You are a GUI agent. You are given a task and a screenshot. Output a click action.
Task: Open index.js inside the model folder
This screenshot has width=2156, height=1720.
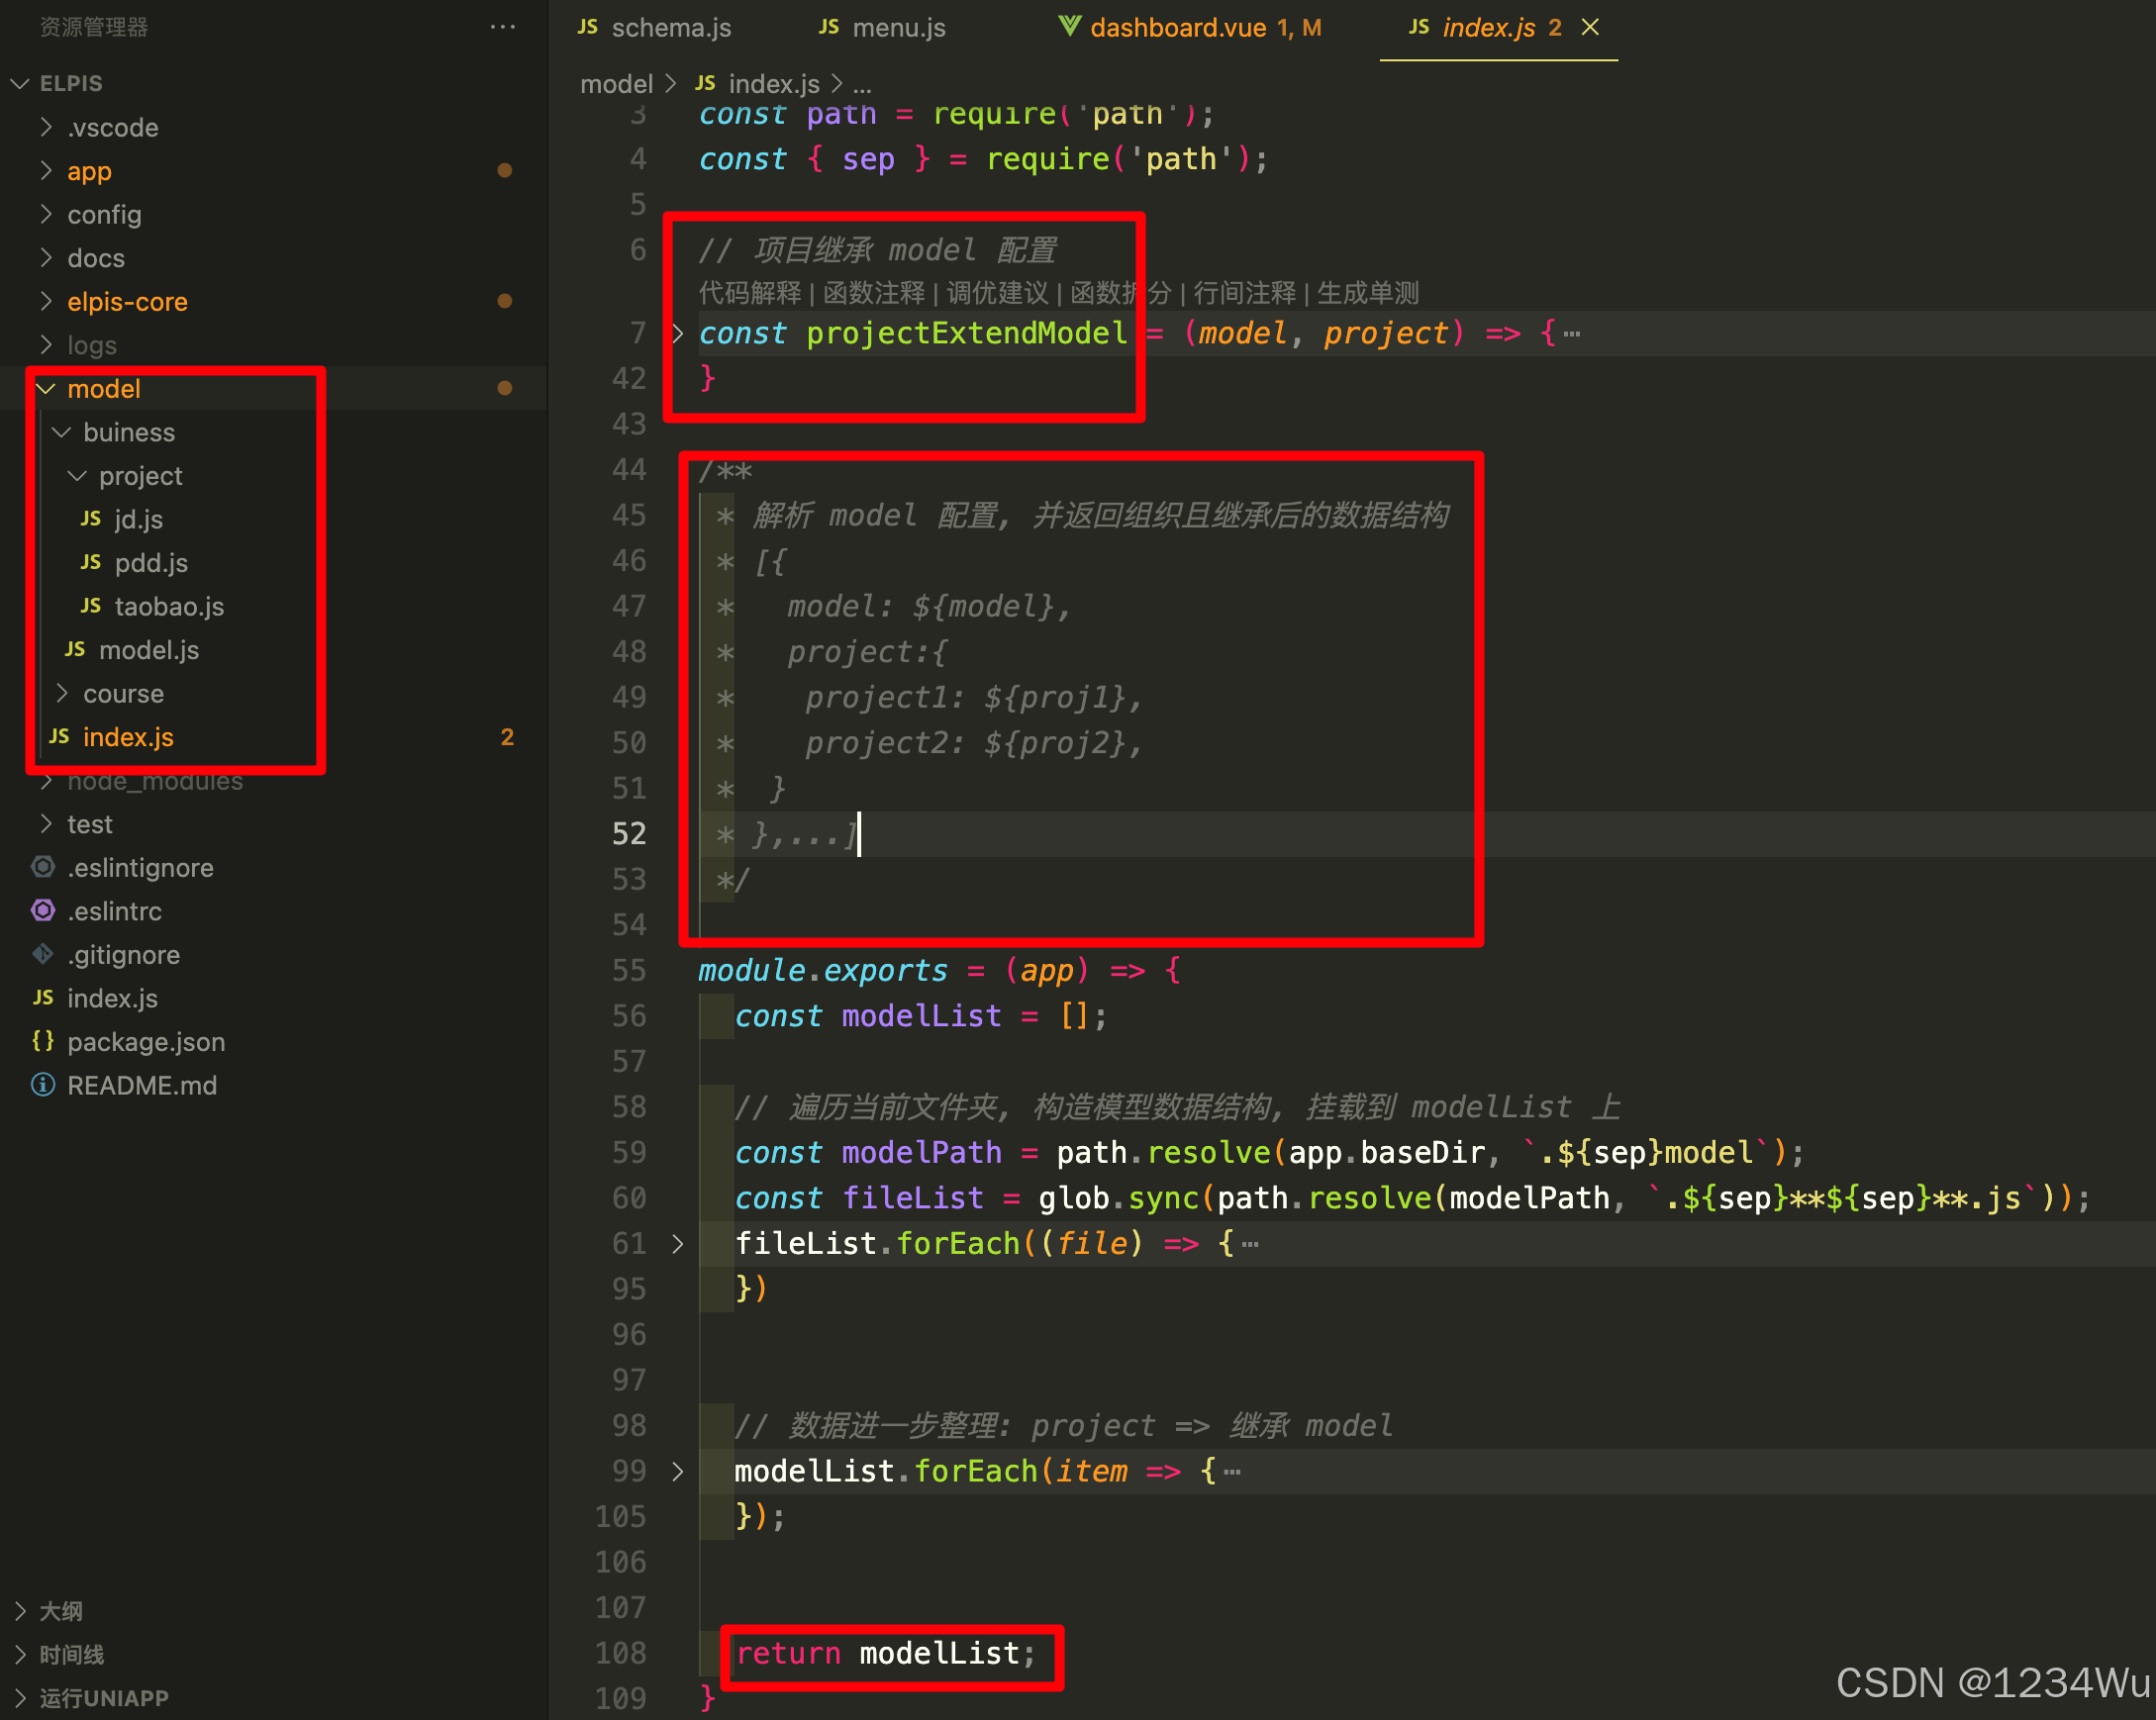click(128, 737)
